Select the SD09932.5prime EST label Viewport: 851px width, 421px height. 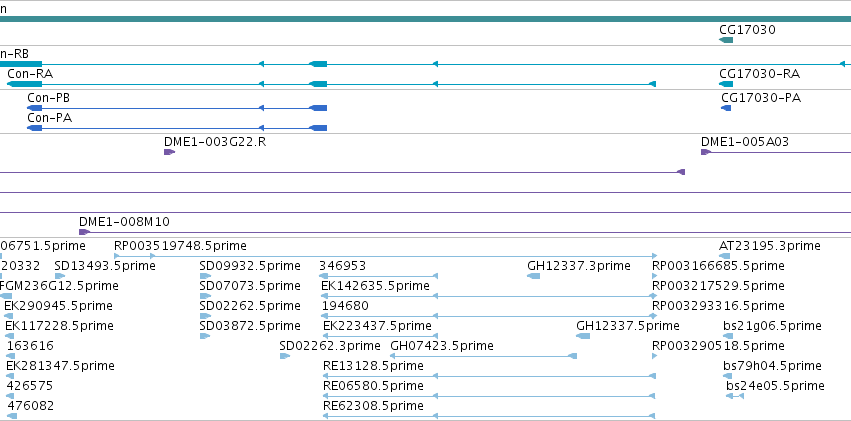coord(250,266)
